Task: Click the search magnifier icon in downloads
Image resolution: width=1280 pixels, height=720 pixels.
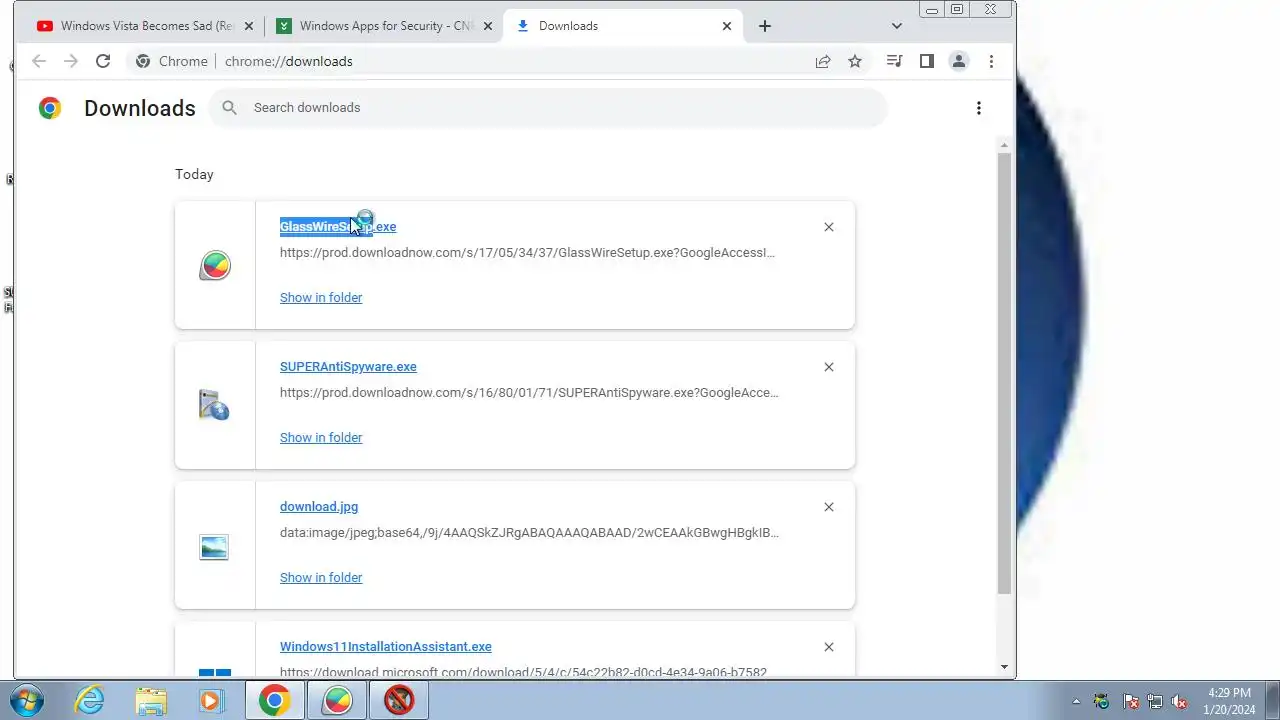Action: pos(230,108)
